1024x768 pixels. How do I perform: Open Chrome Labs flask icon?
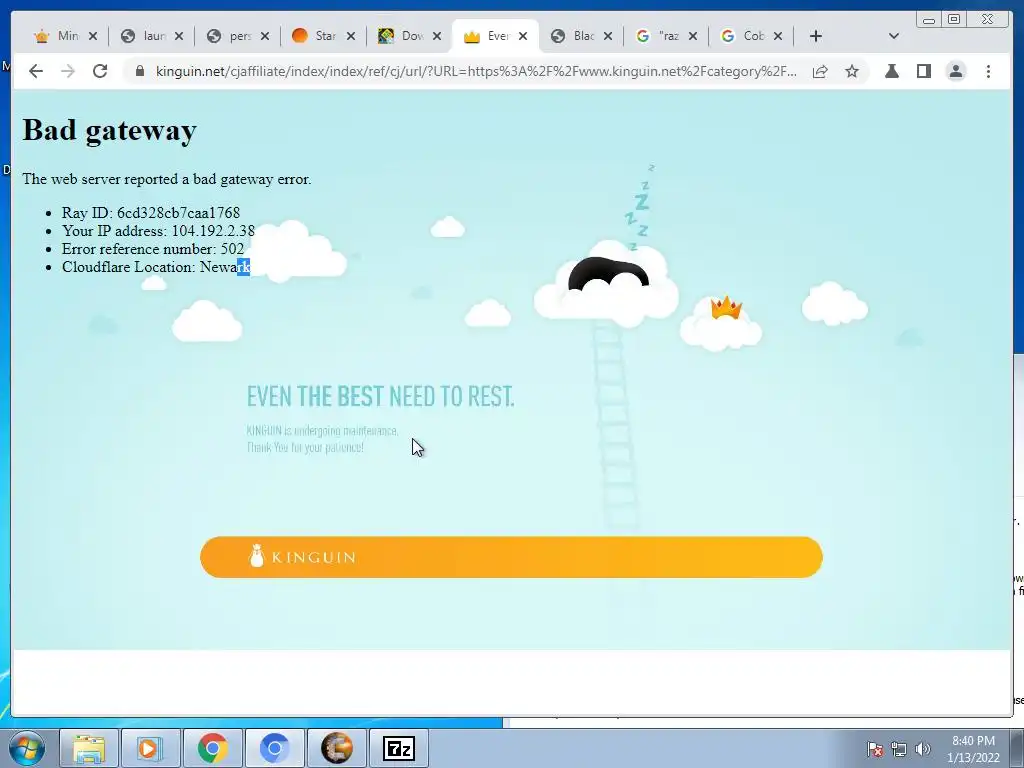click(891, 71)
